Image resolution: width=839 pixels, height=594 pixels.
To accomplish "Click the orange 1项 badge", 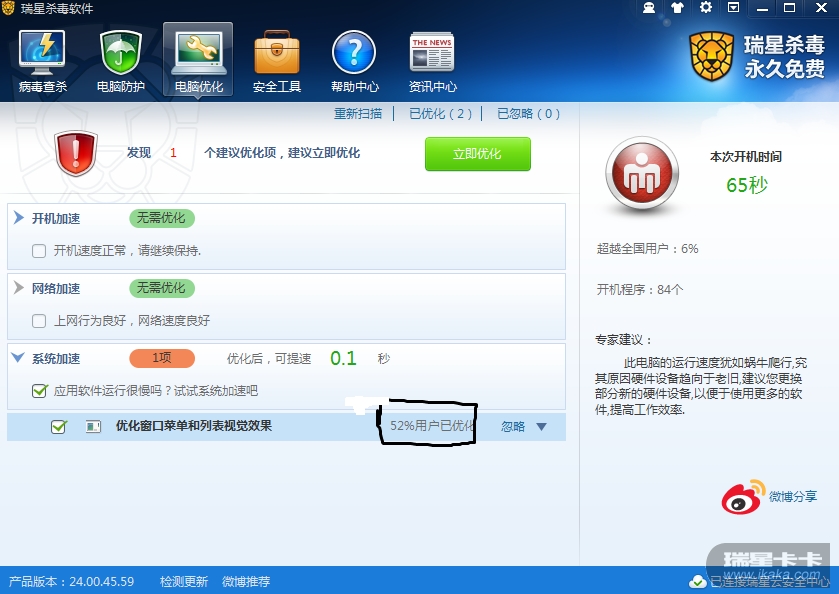I will [x=162, y=358].
